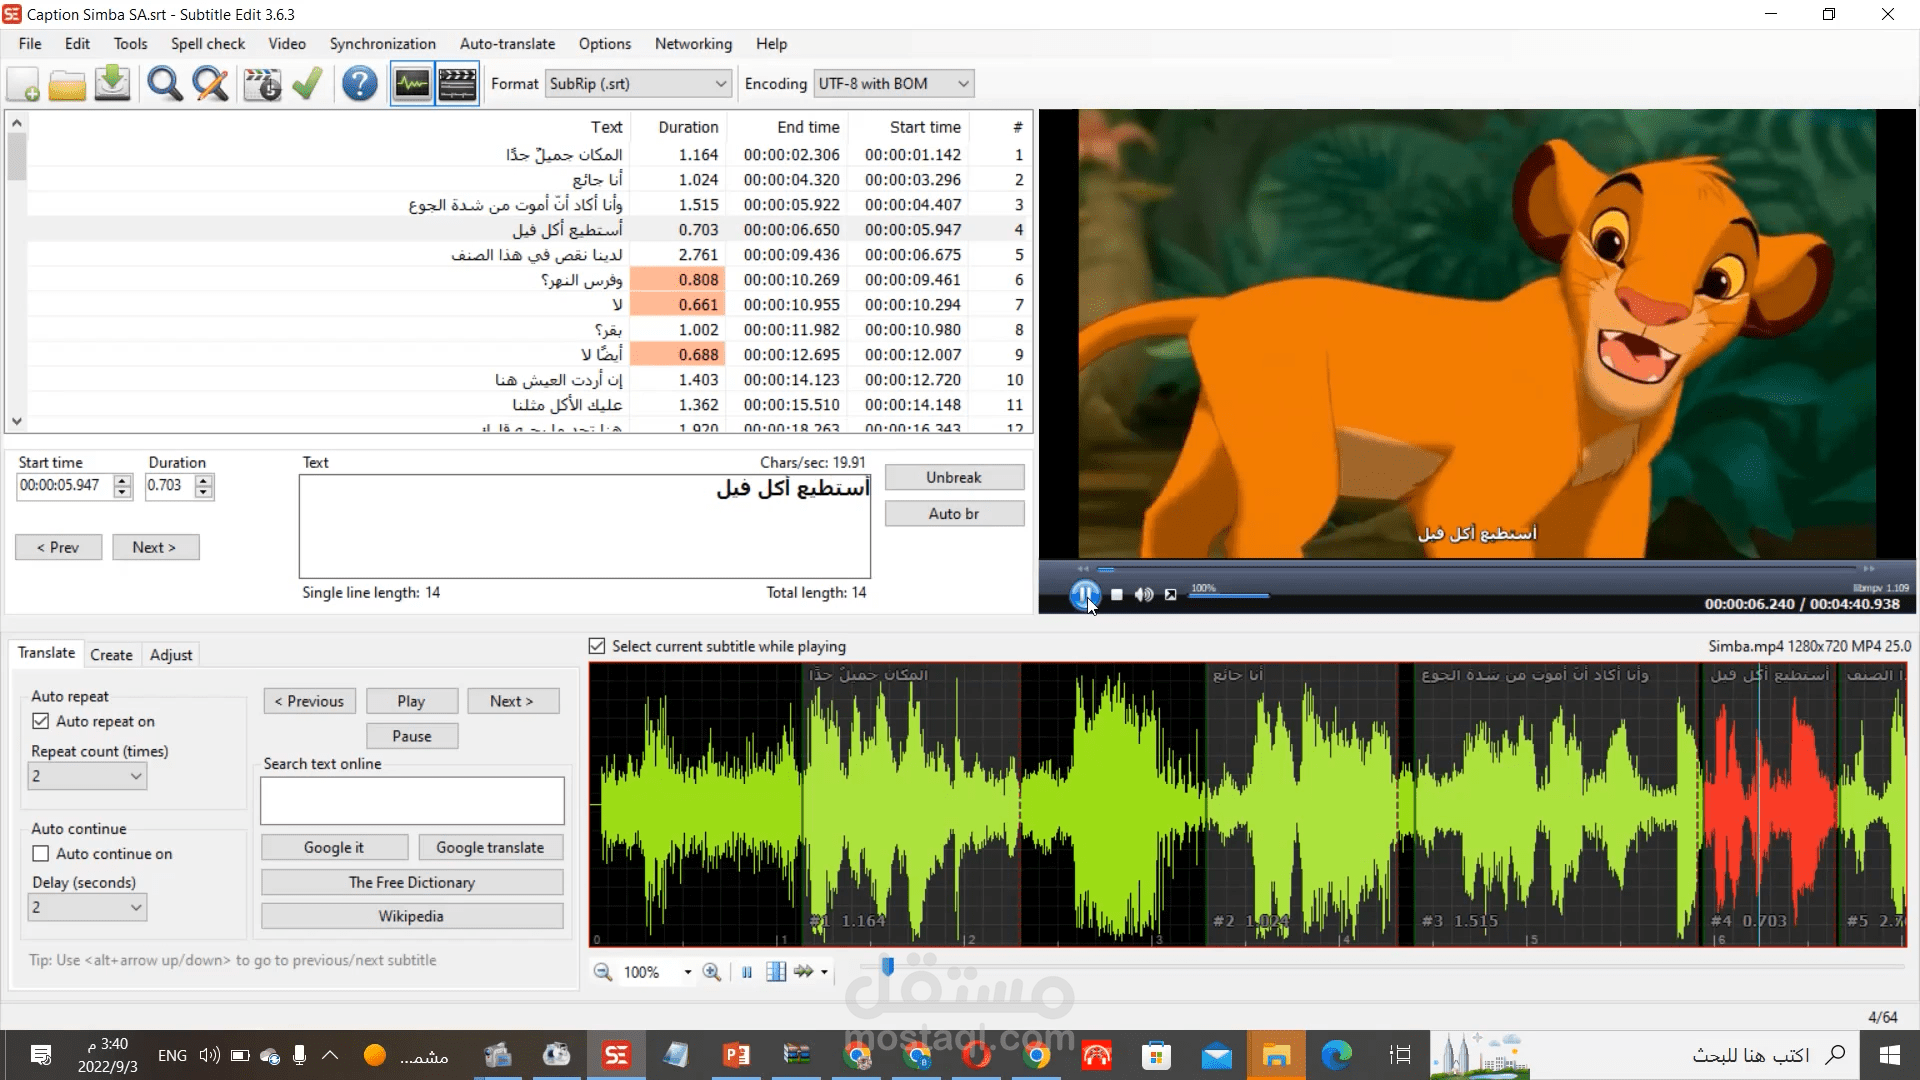This screenshot has width=1920, height=1080.
Task: Toggle center-lock waveform icon
Action: coord(776,972)
